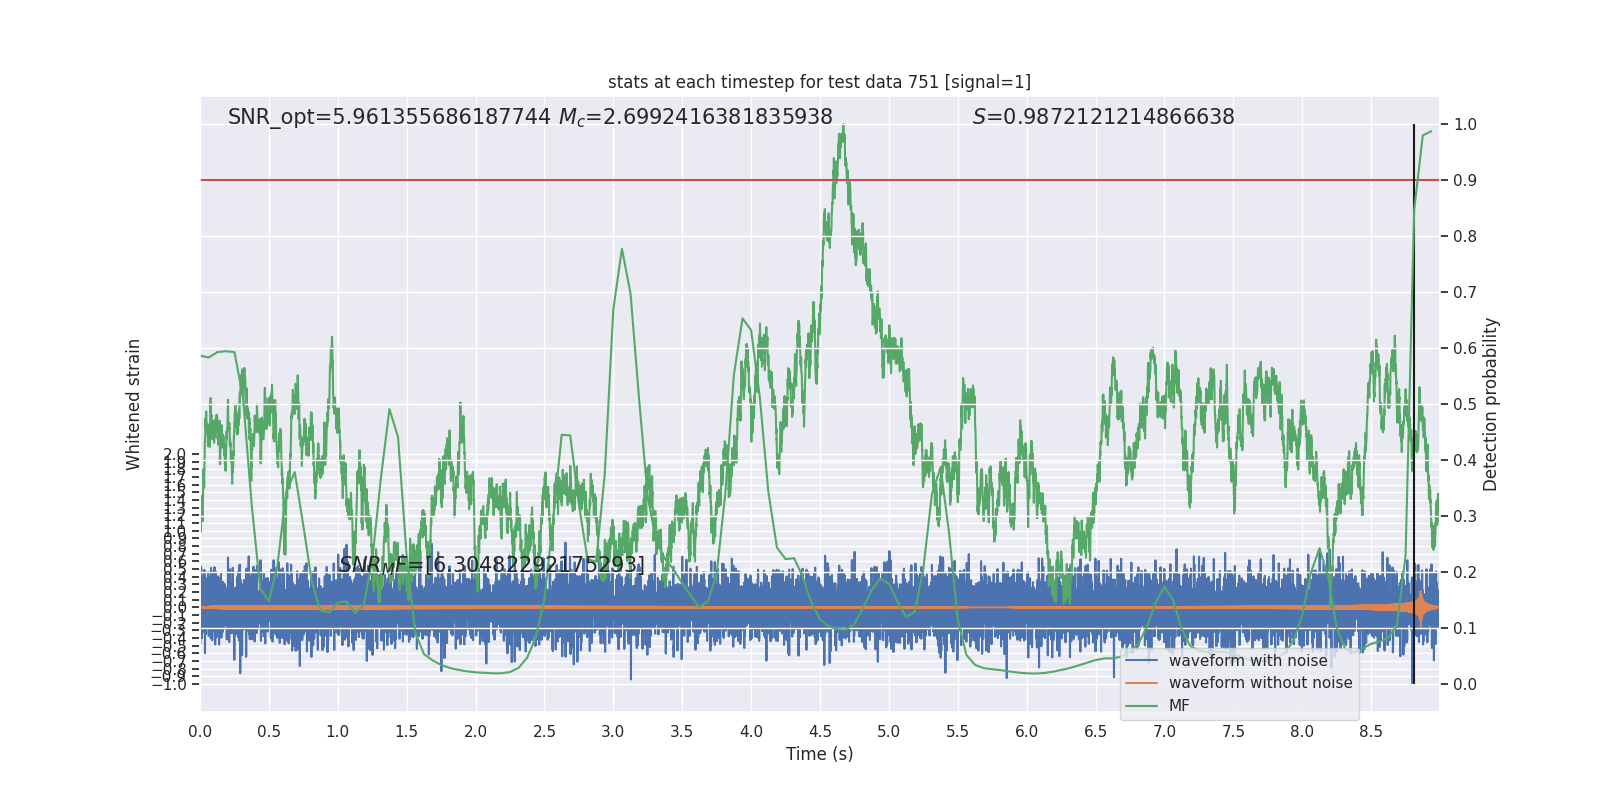Click the right-axis tick label 0.2
1600x800 pixels.
pyautogui.click(x=1465, y=573)
